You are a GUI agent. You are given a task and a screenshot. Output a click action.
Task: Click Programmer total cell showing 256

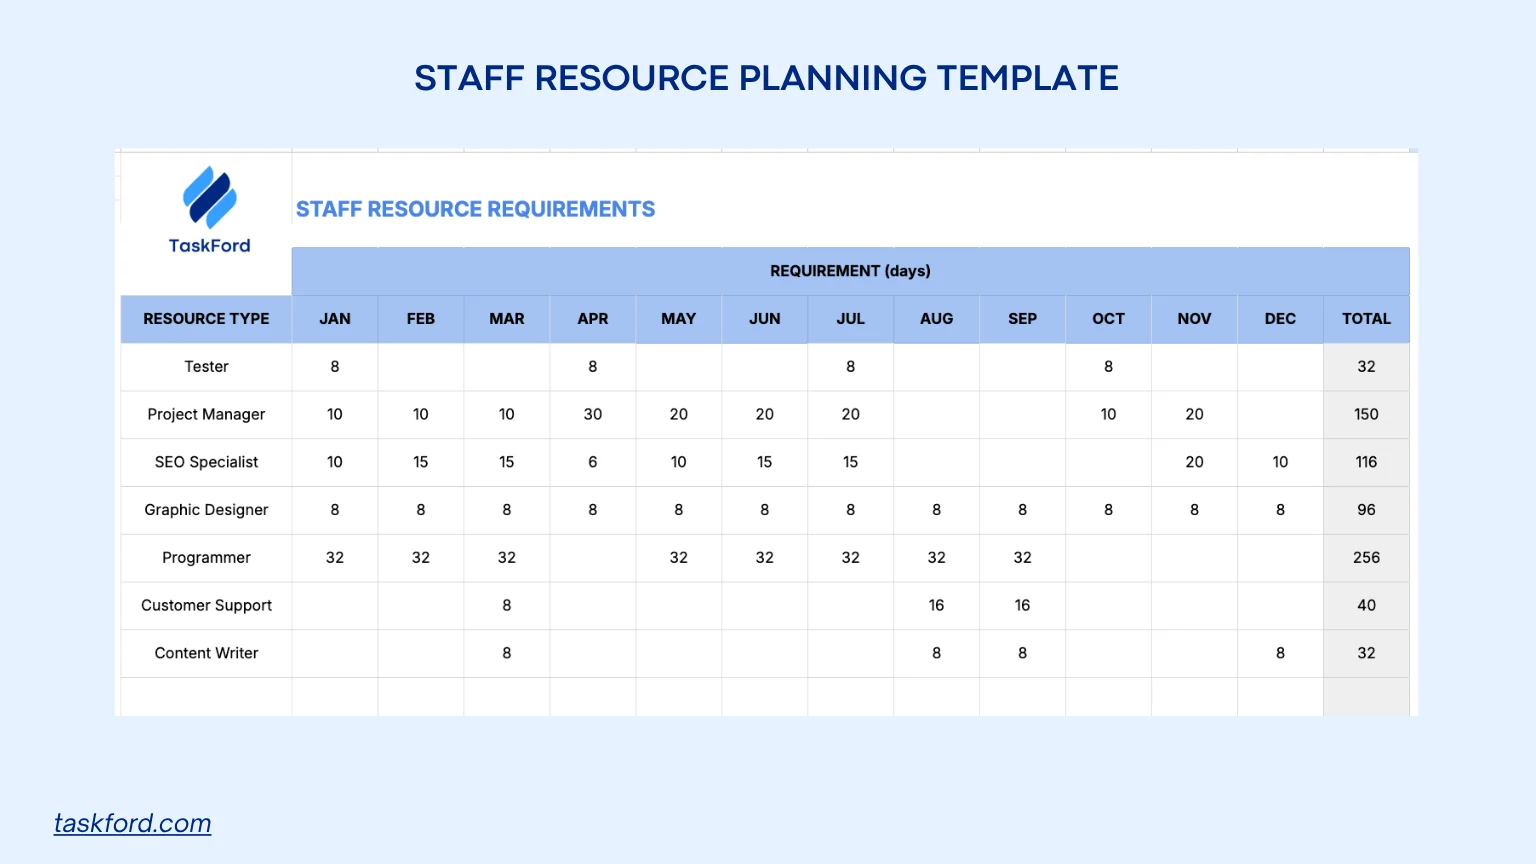(1367, 558)
